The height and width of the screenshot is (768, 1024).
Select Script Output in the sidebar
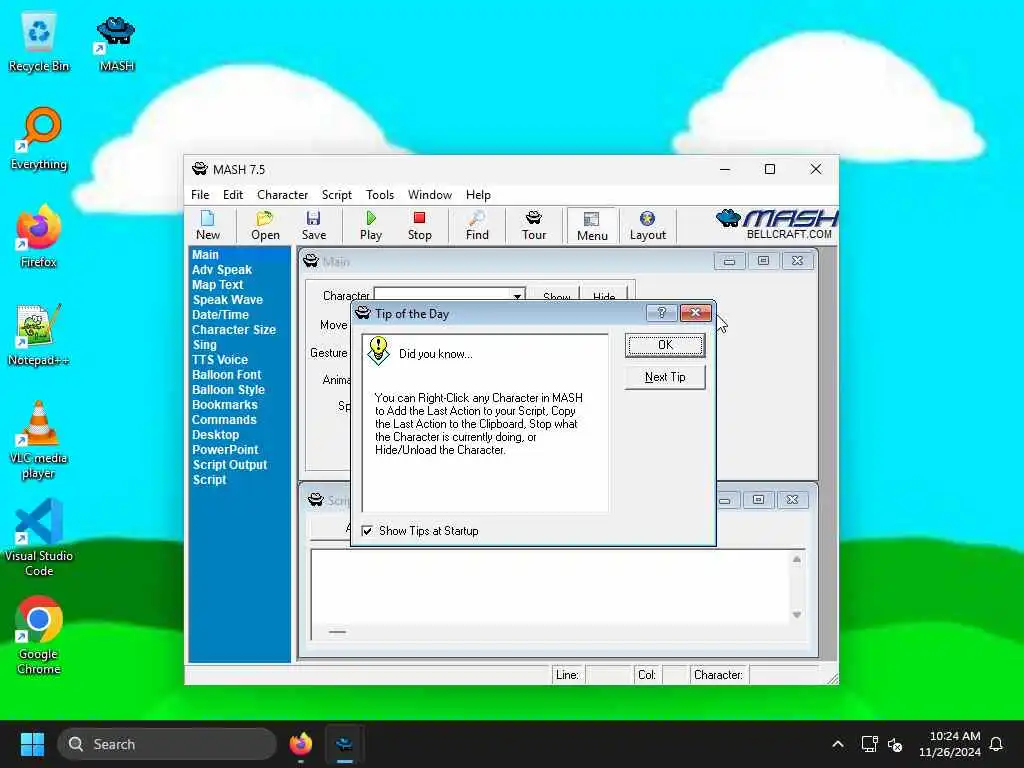(x=230, y=465)
